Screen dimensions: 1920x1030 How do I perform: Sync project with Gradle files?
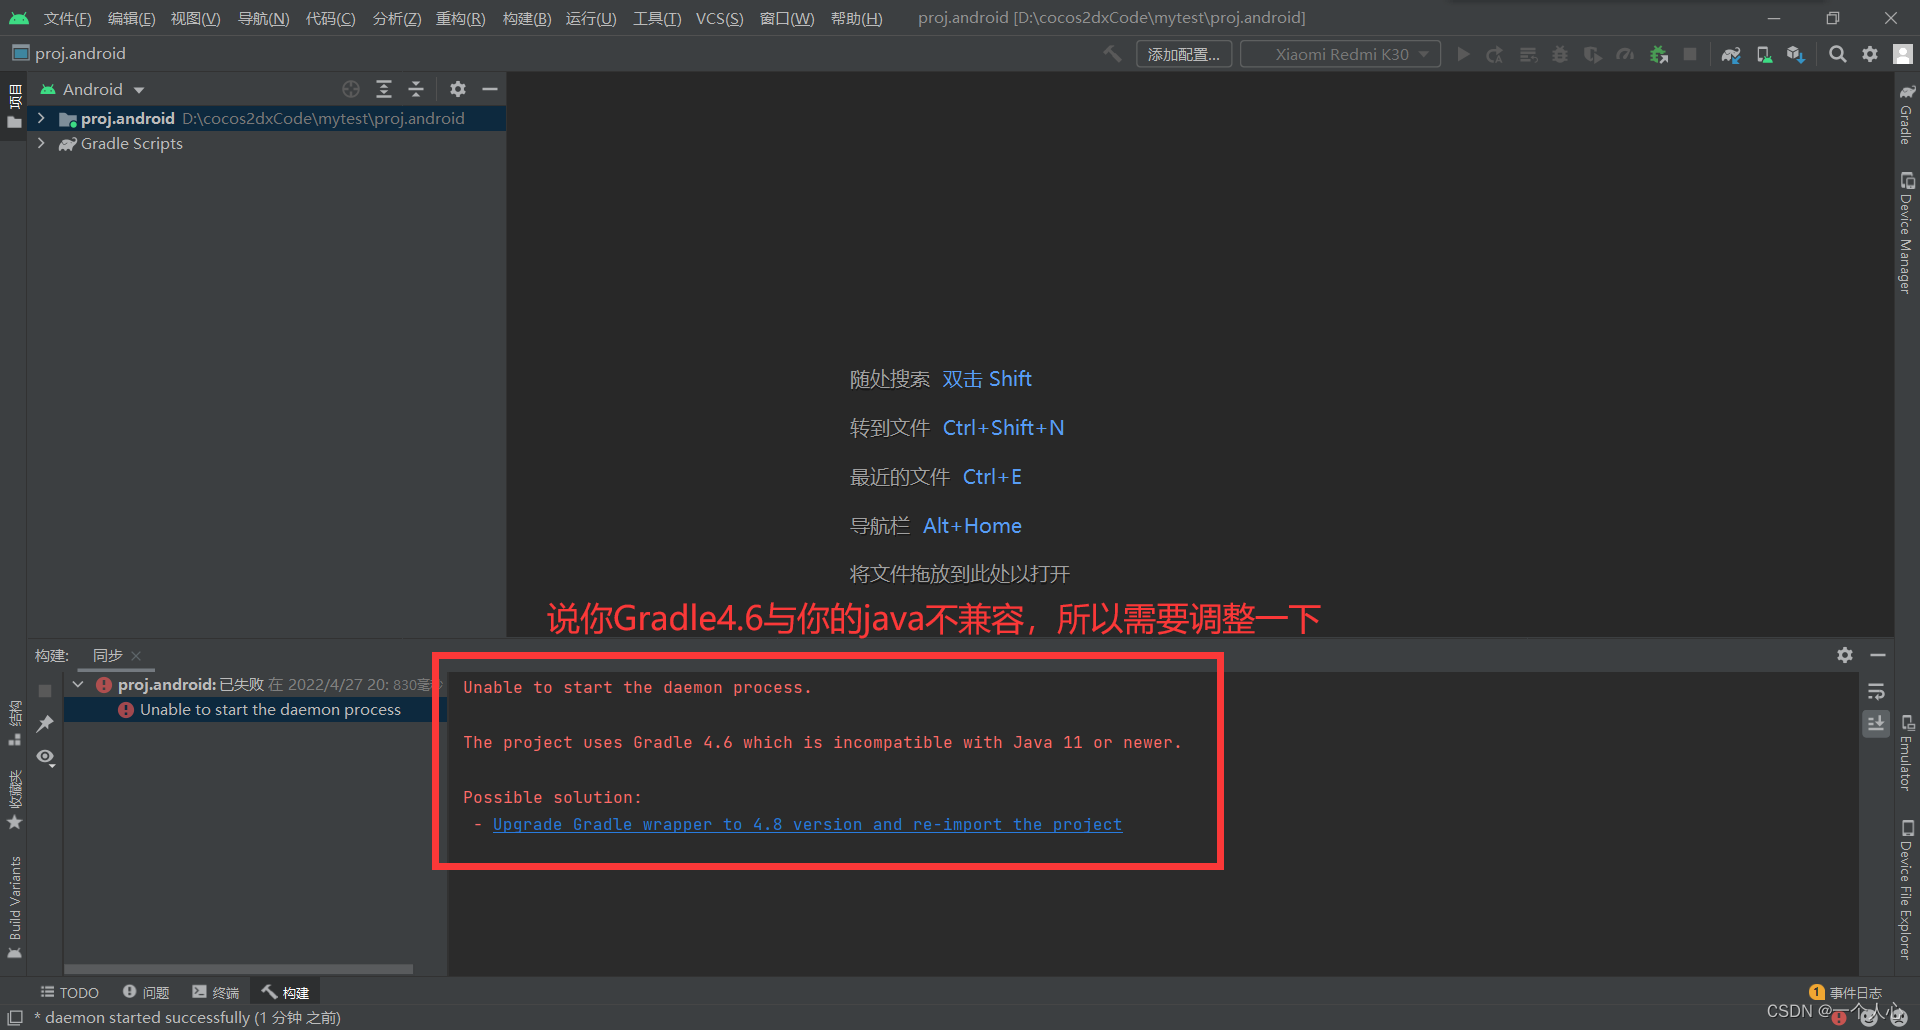coord(1730,54)
